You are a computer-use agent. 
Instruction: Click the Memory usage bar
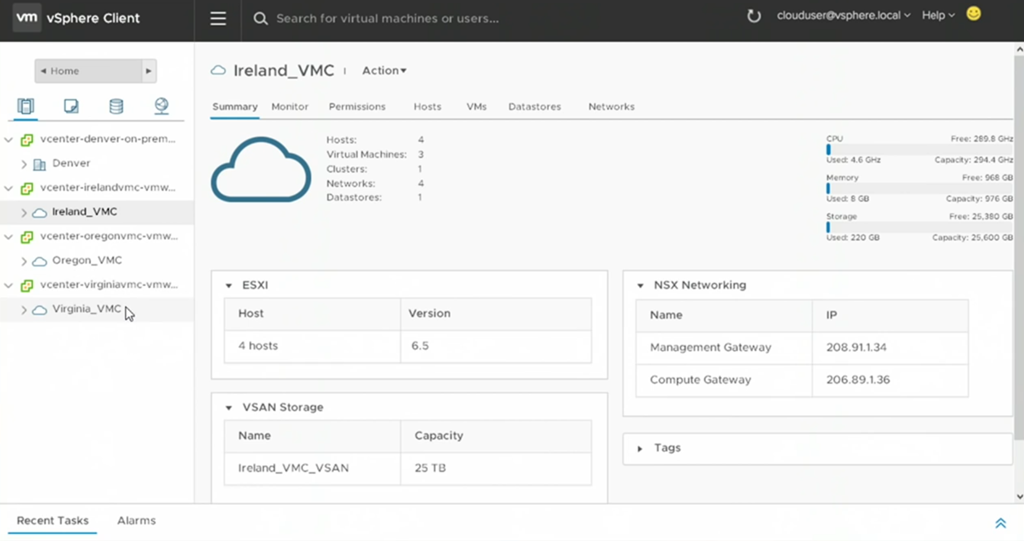point(920,188)
